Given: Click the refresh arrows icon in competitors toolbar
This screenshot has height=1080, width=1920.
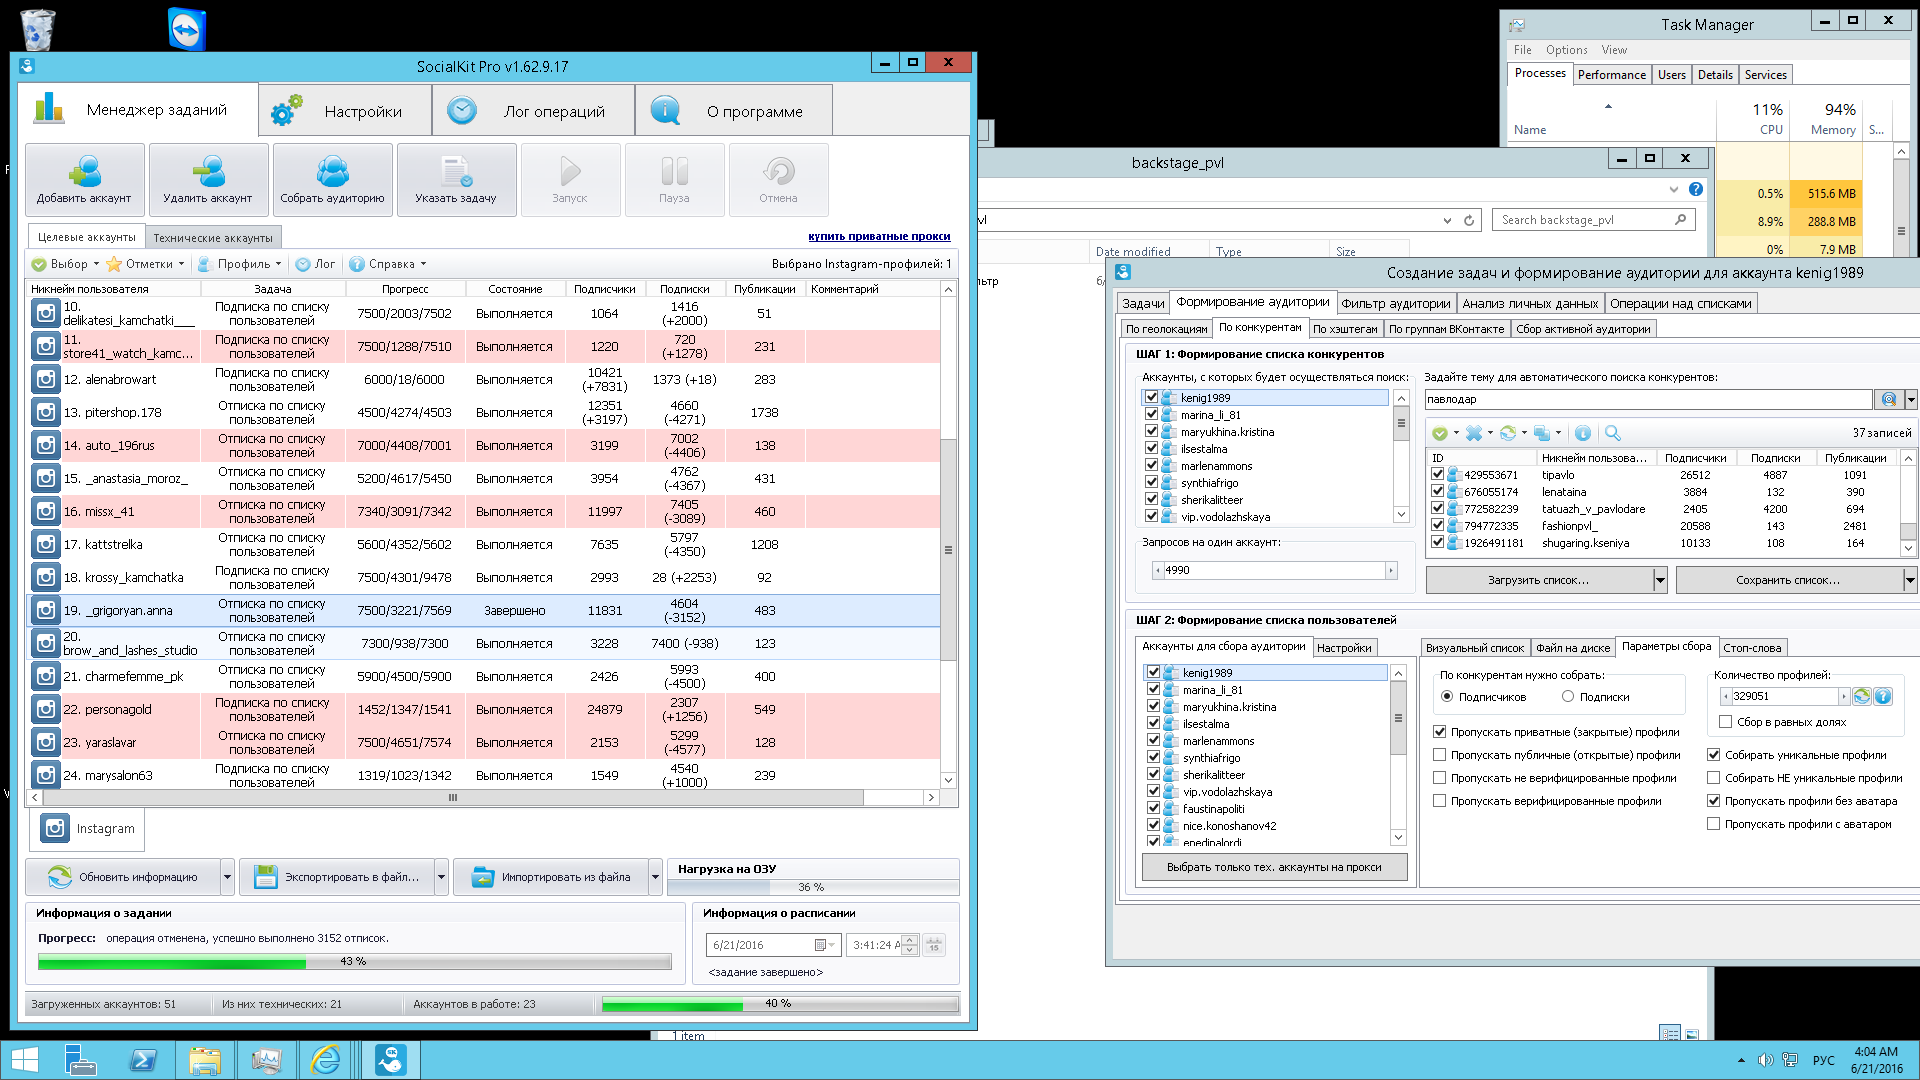Looking at the screenshot, I should 1507,433.
